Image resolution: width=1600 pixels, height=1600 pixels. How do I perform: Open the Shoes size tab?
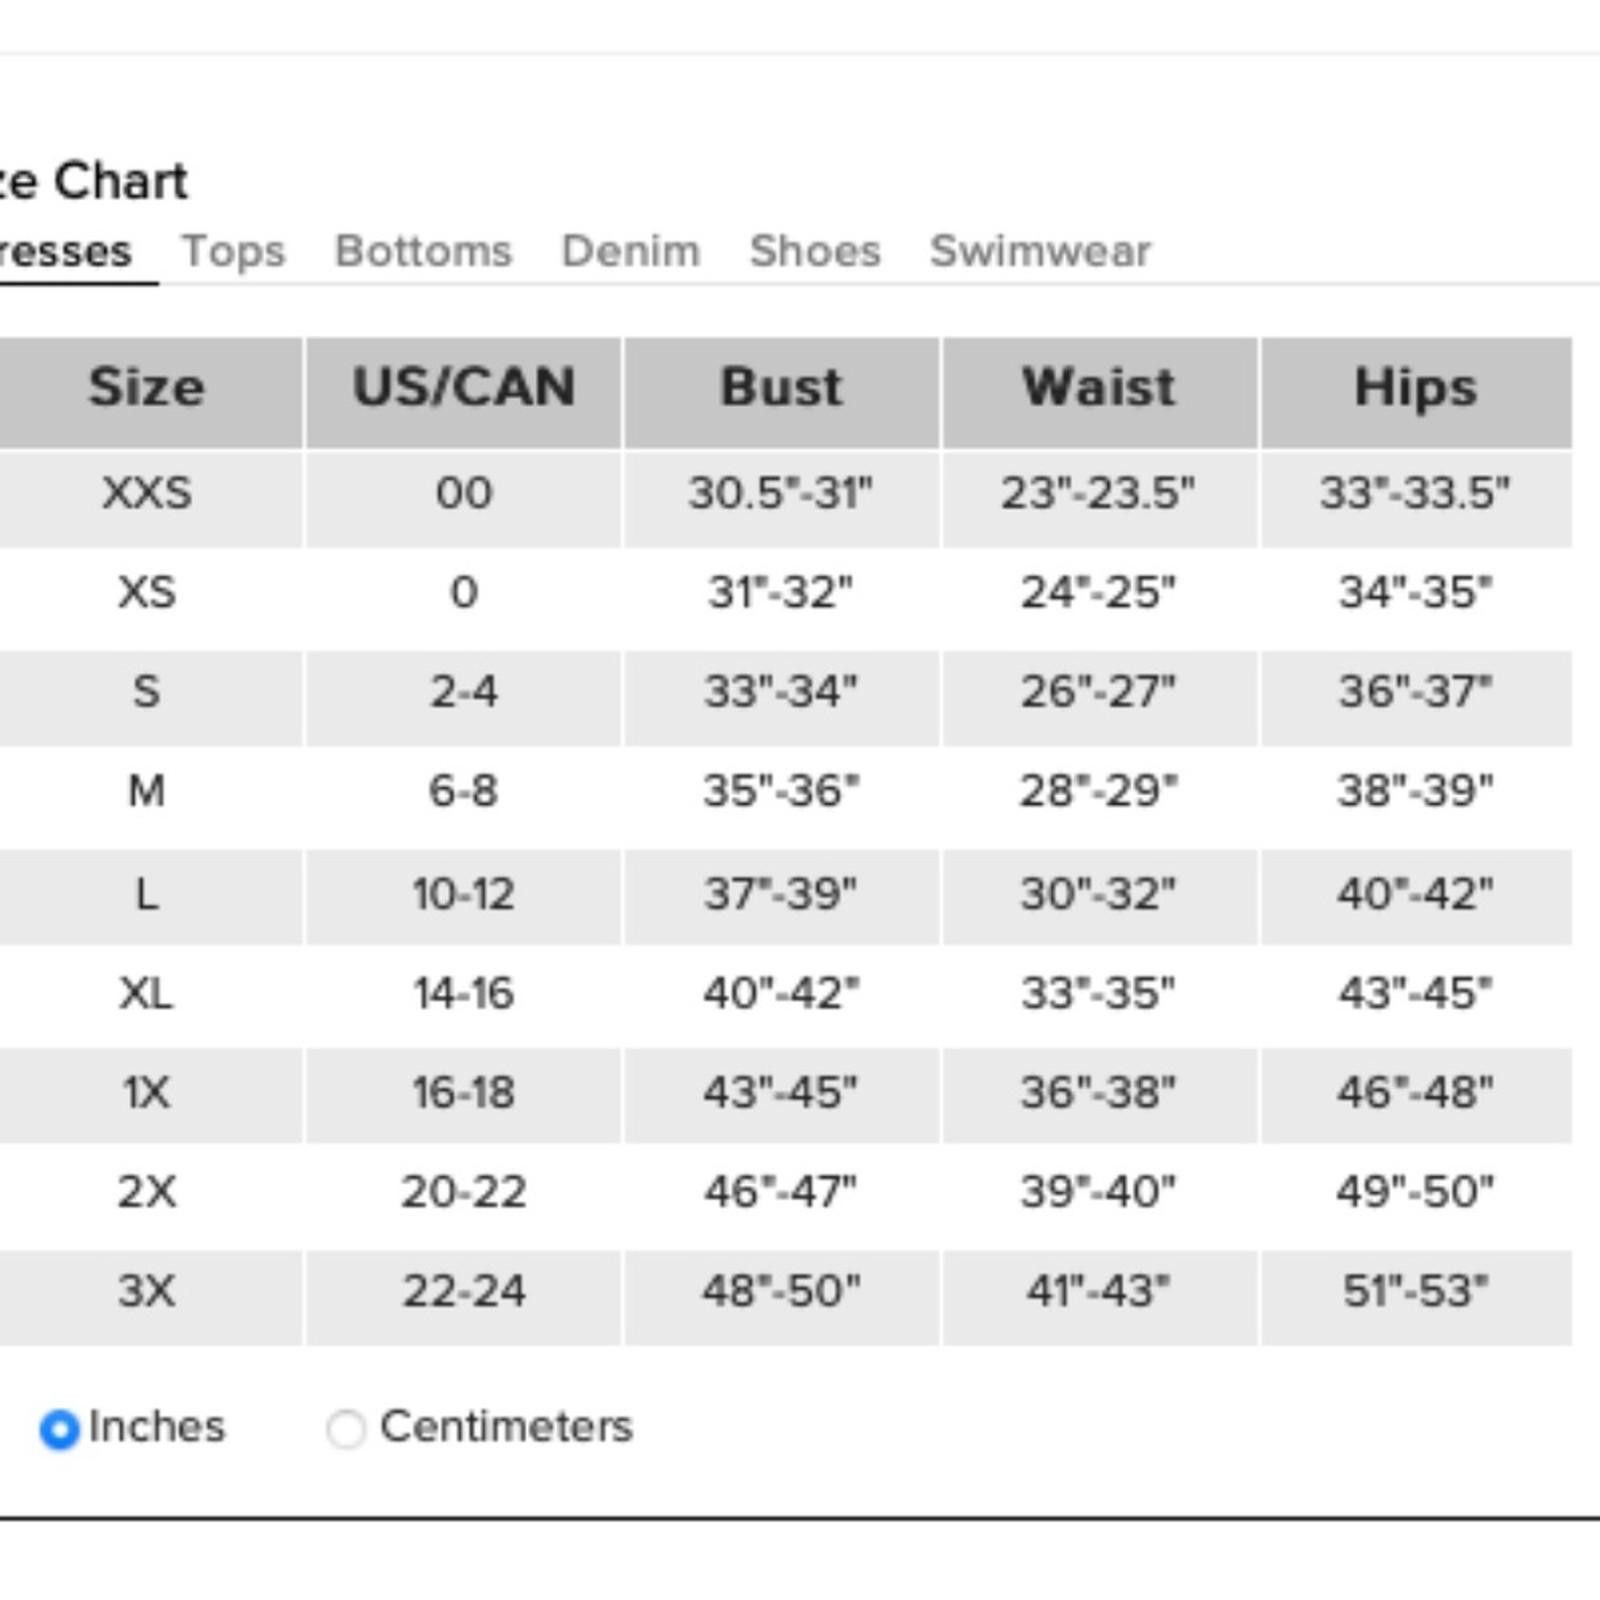point(815,251)
